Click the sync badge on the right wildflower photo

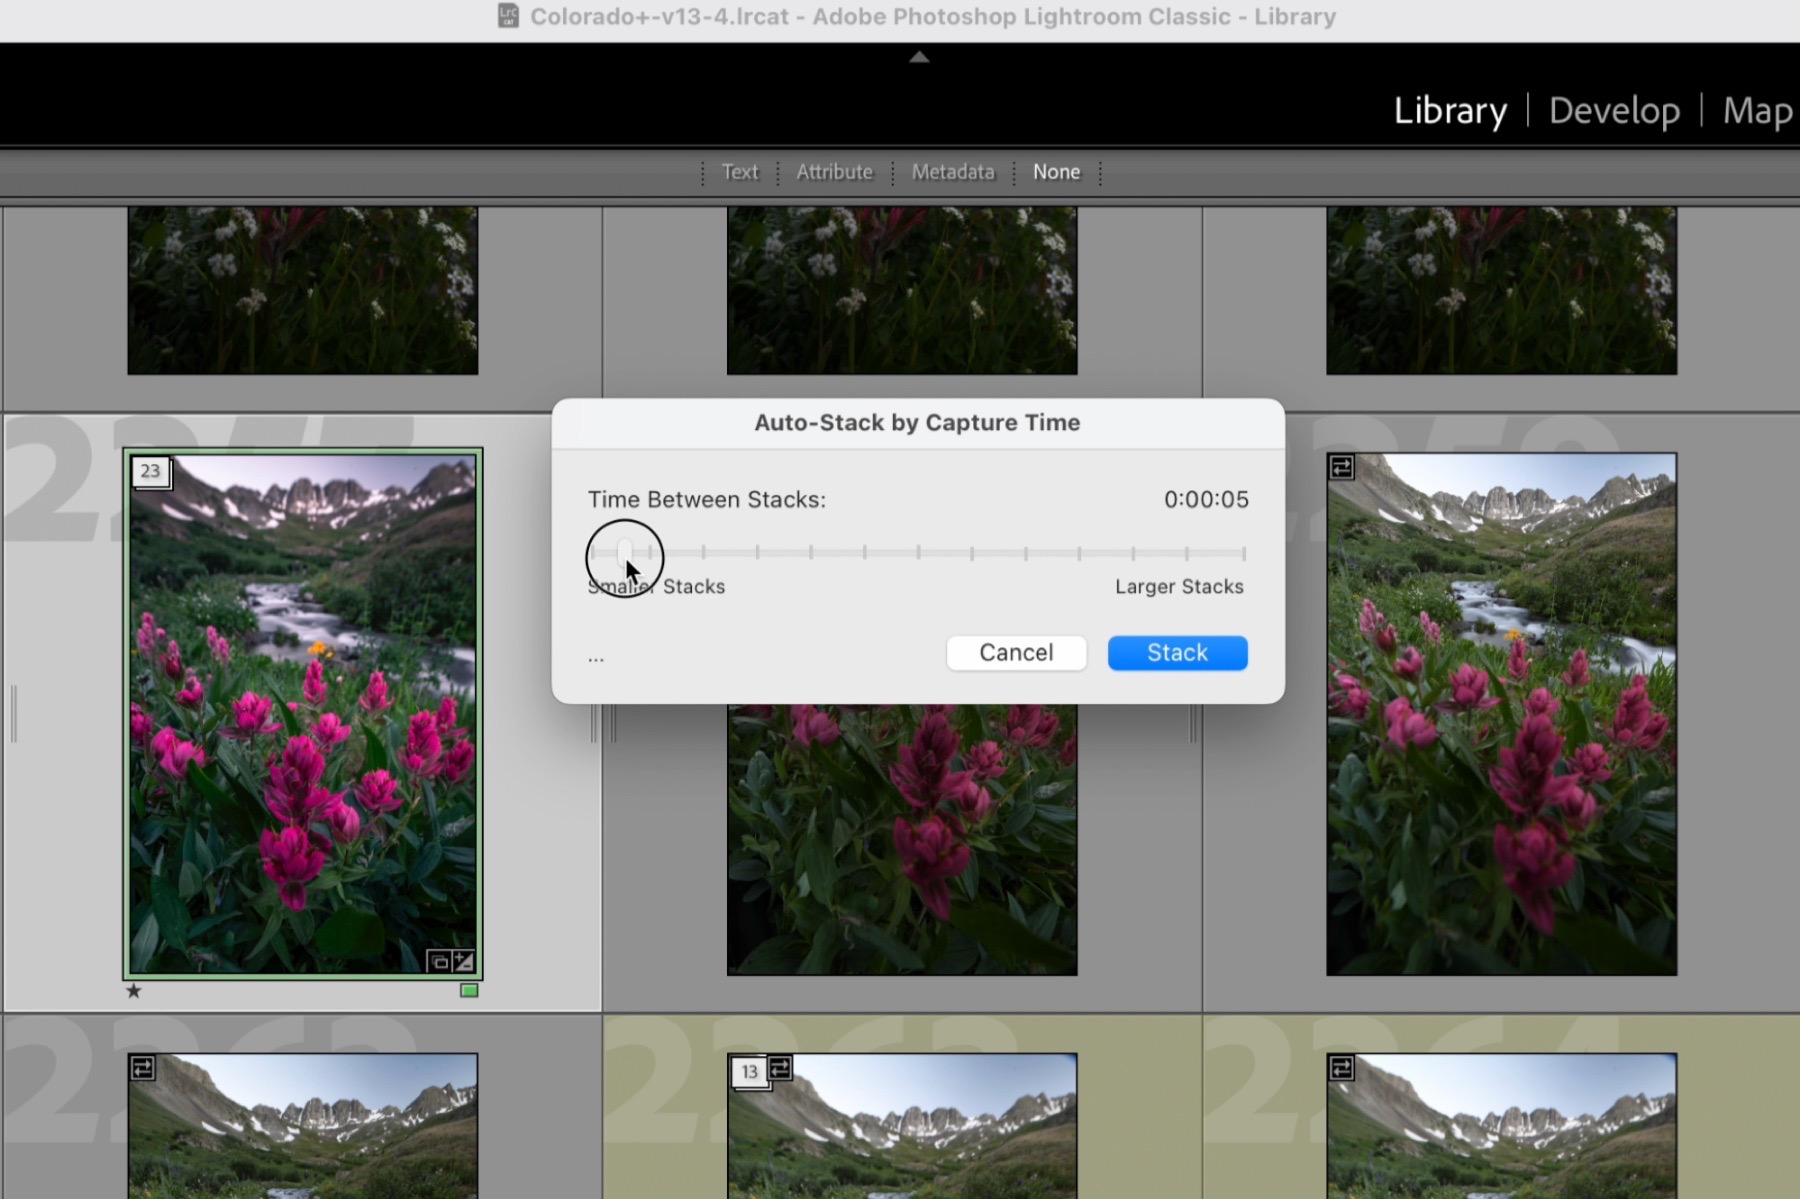pos(1341,467)
